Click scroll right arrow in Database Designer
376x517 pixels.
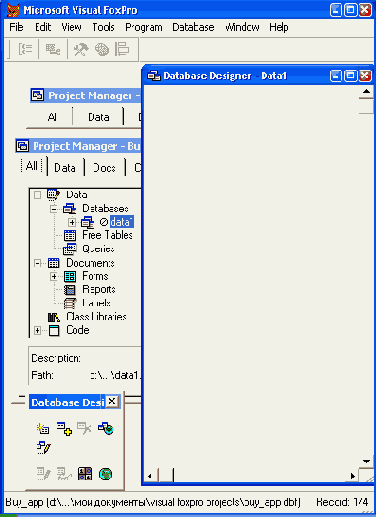pyautogui.click(x=353, y=476)
